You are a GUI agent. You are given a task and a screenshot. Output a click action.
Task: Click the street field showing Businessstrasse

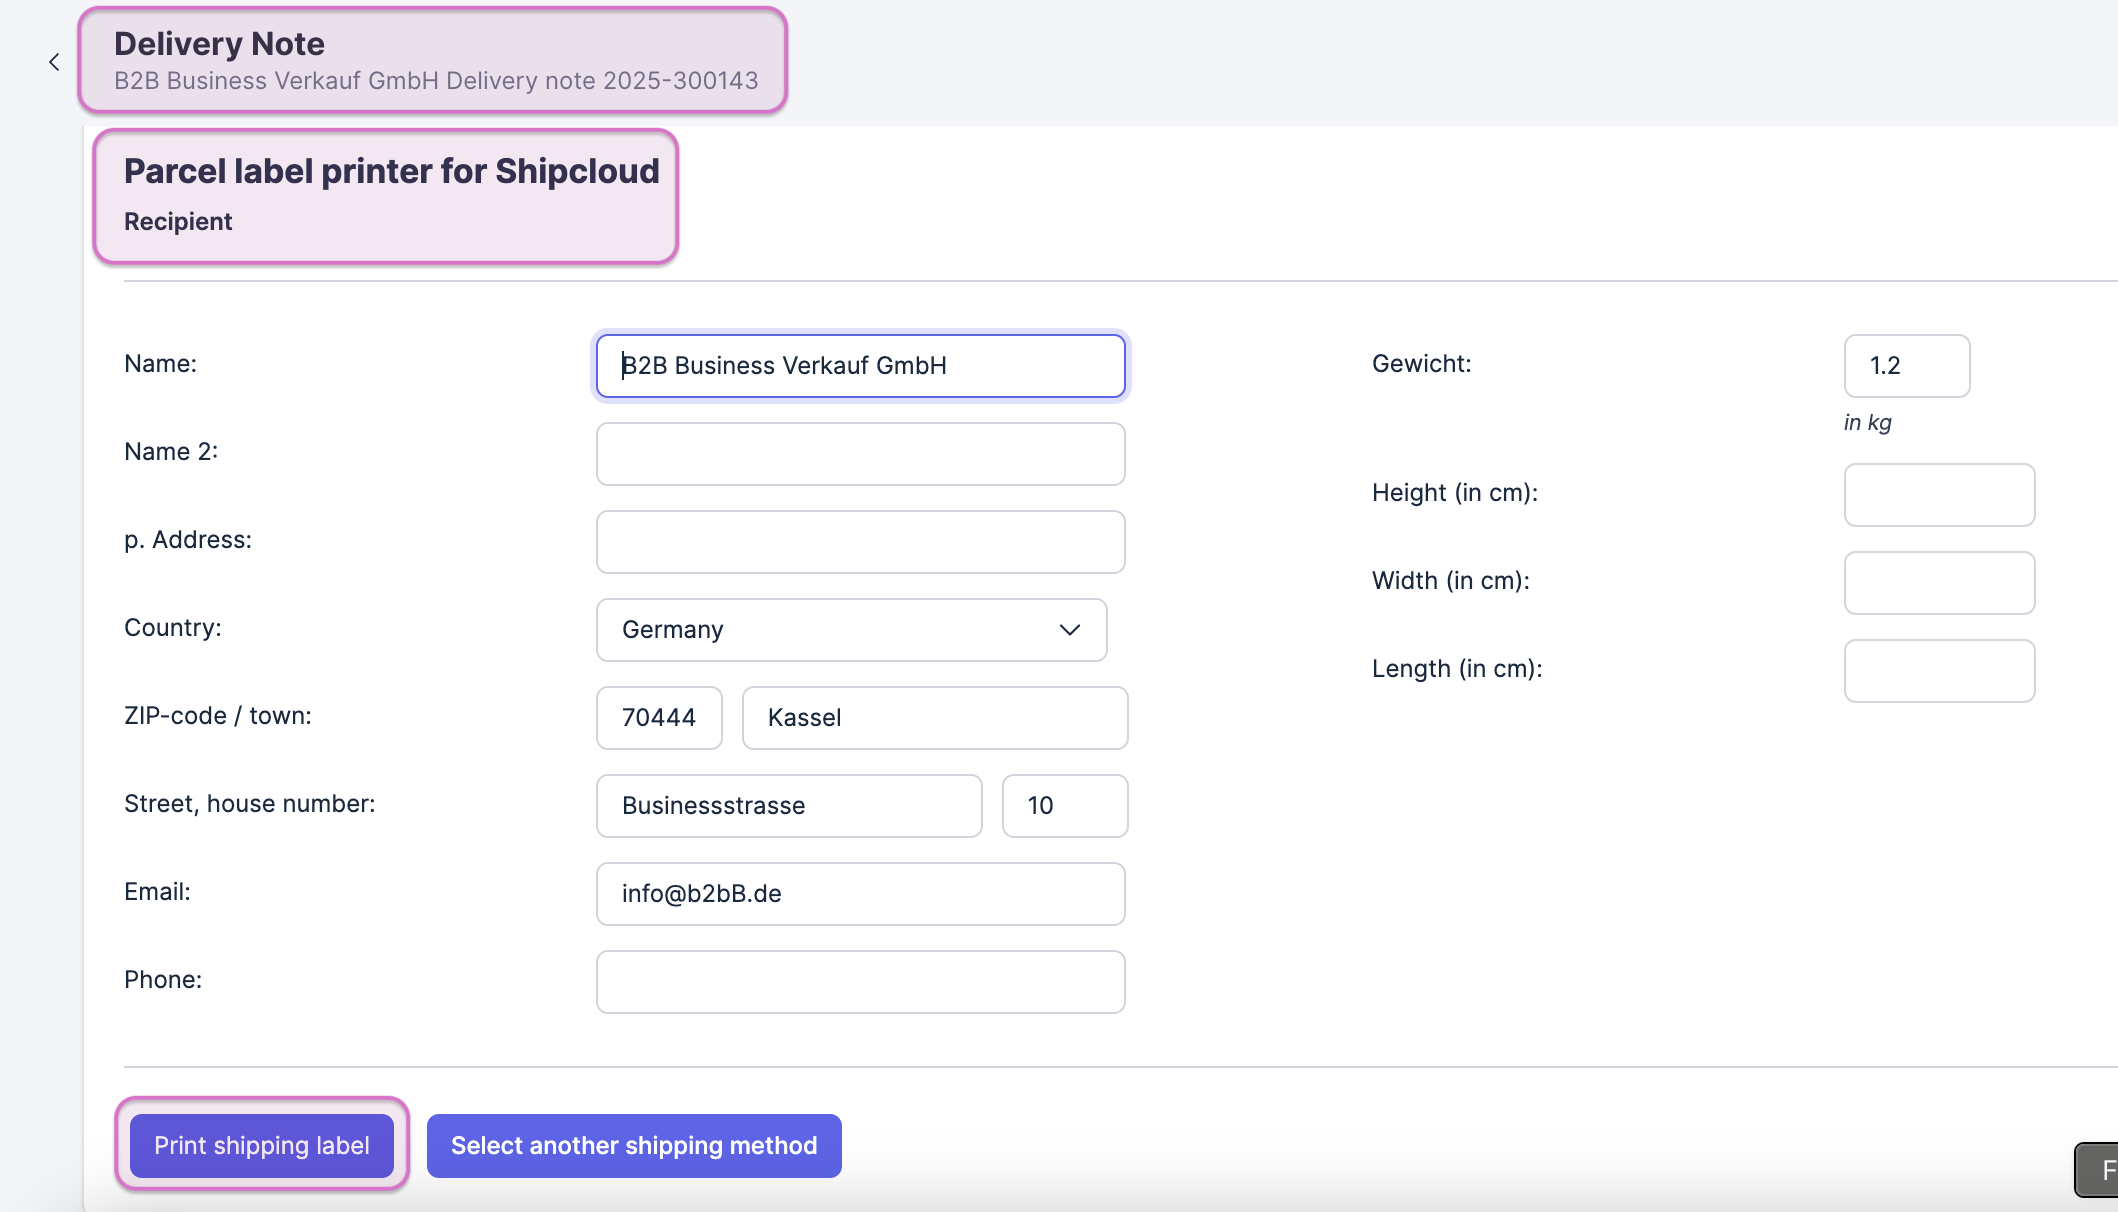click(x=788, y=806)
